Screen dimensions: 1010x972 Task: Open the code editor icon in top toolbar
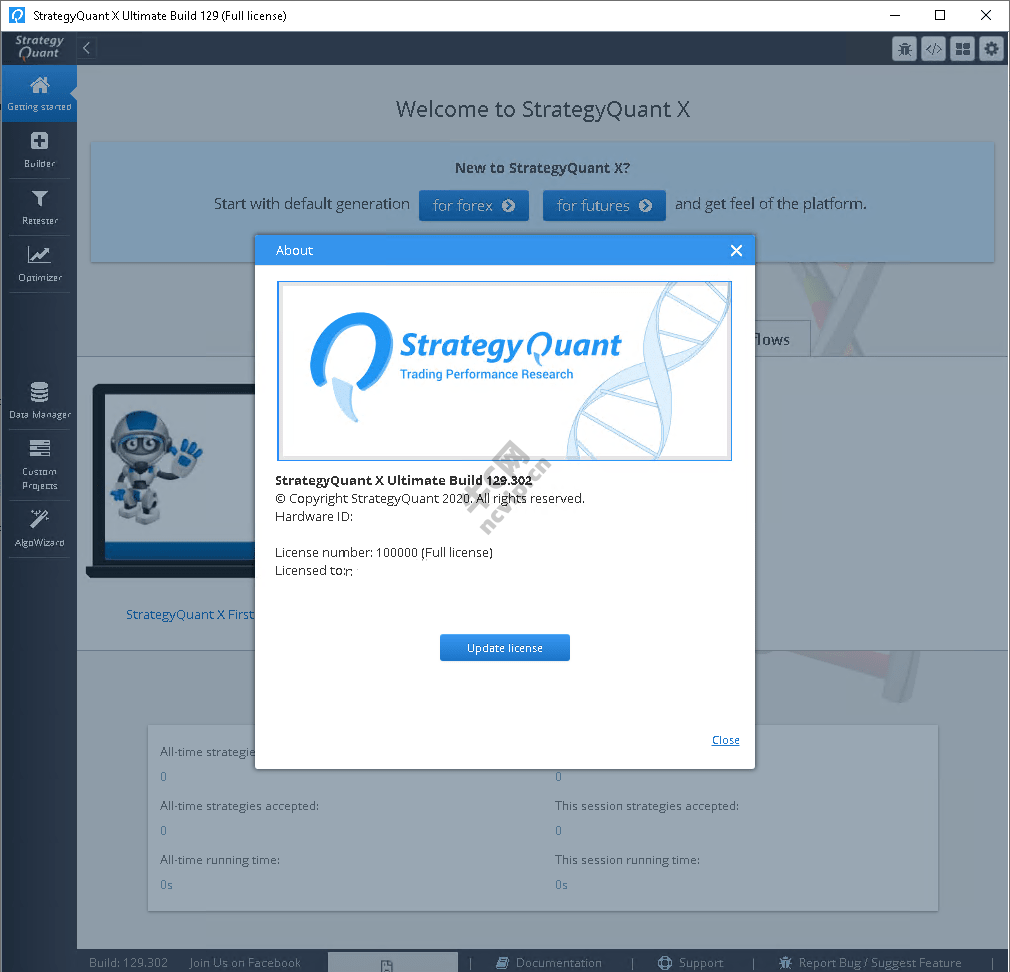[933, 48]
